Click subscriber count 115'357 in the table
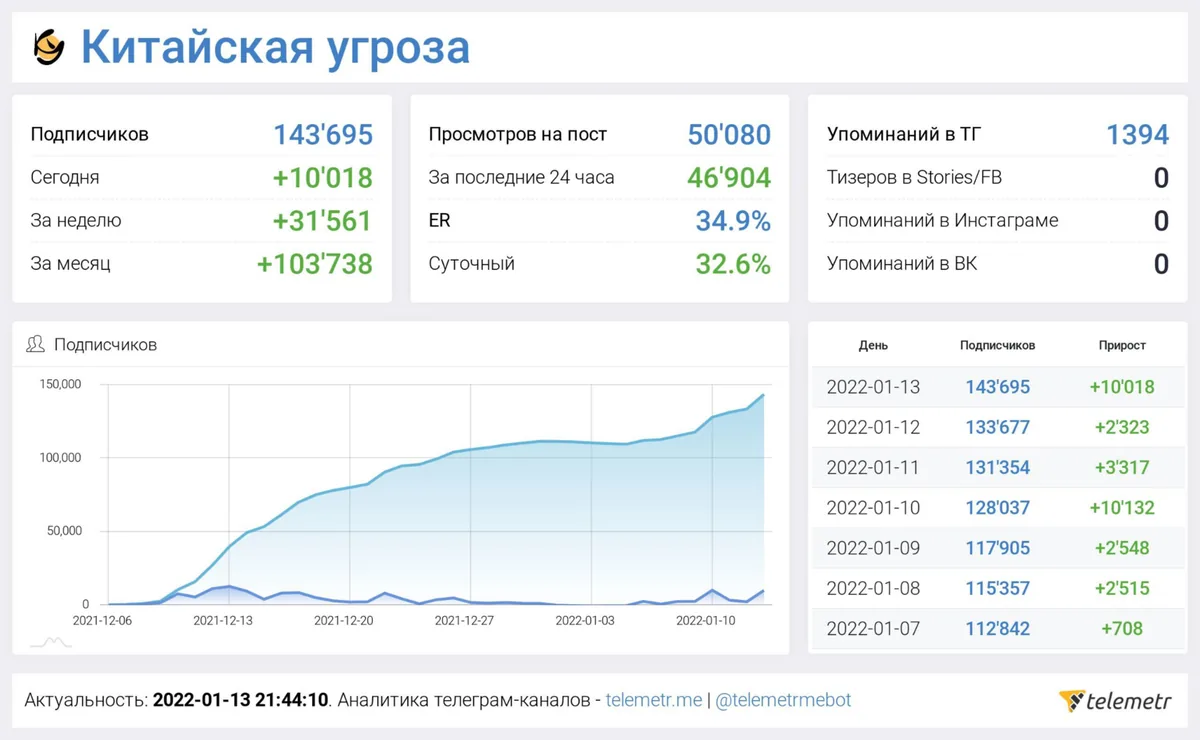Viewport: 1200px width, 740px height. pyautogui.click(x=998, y=588)
